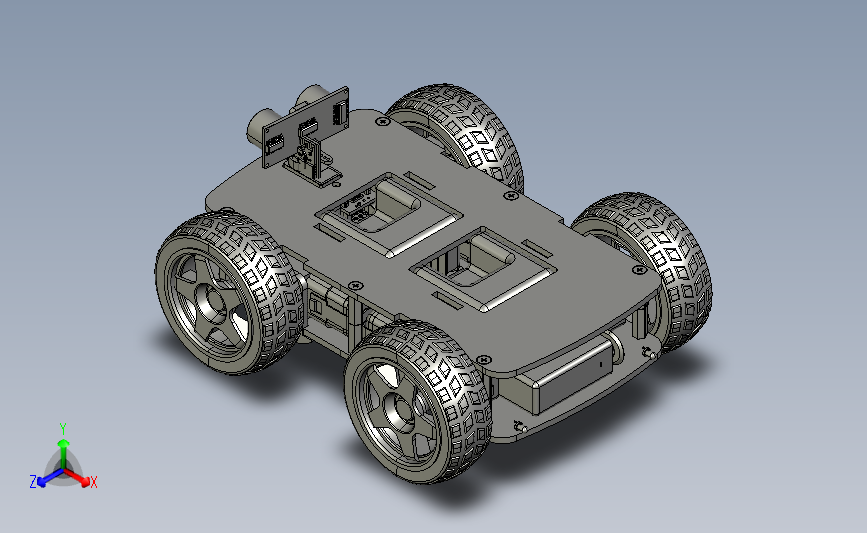Viewport: 867px width, 533px height.
Task: Select the rectangular cutout nearest the rear end
Action: 483,269
